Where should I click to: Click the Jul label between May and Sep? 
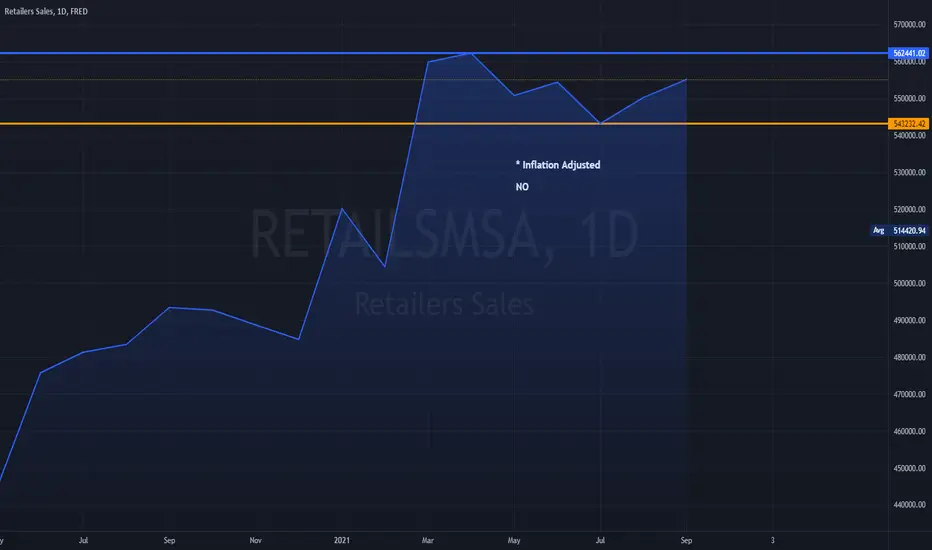pos(600,540)
